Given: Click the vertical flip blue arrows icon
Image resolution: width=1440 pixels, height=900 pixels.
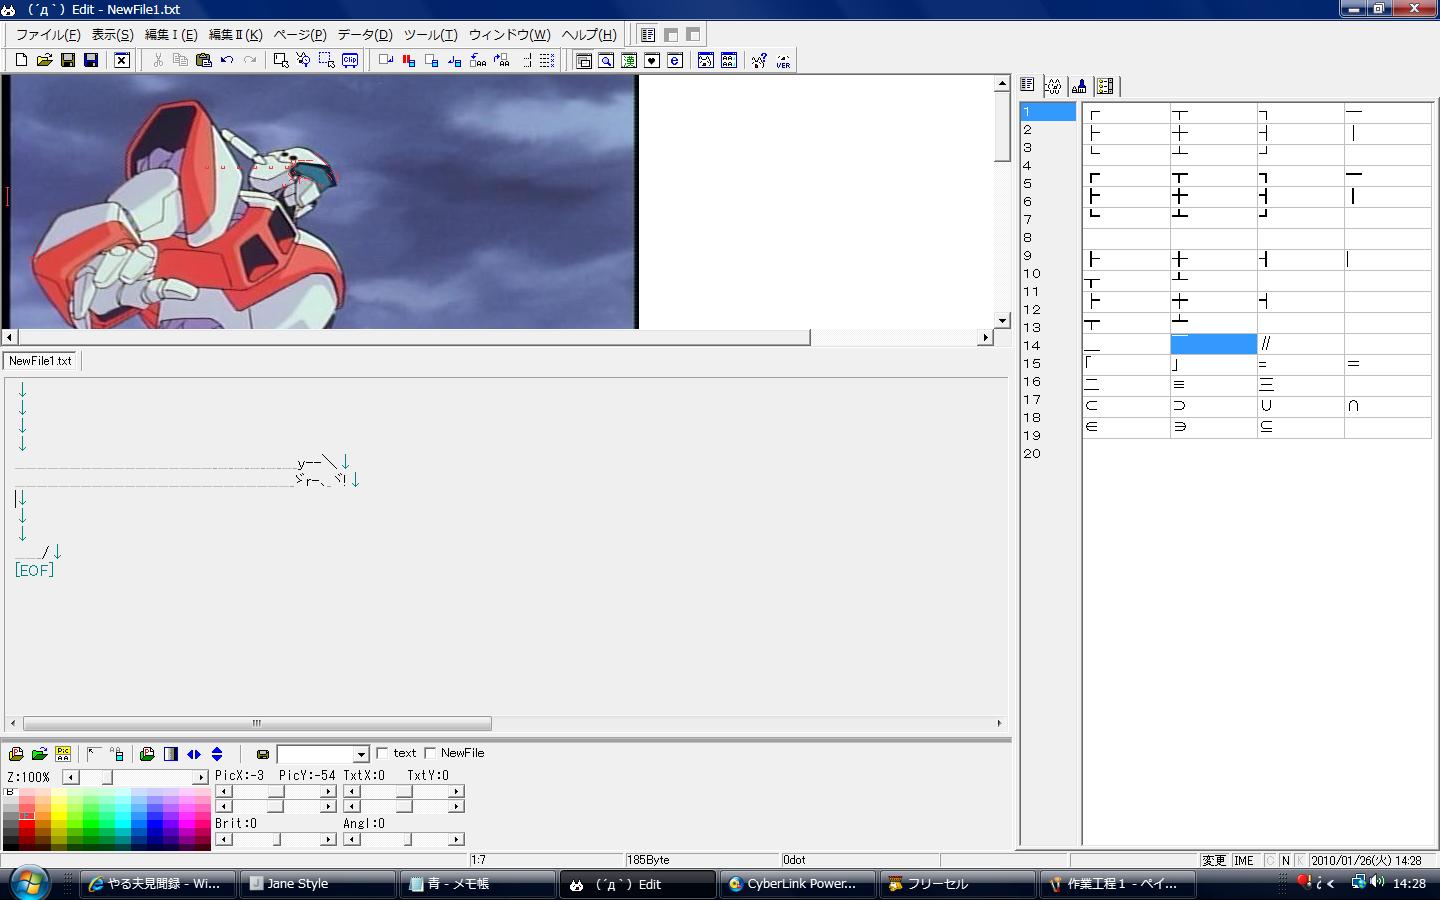Looking at the screenshot, I should pyautogui.click(x=217, y=754).
